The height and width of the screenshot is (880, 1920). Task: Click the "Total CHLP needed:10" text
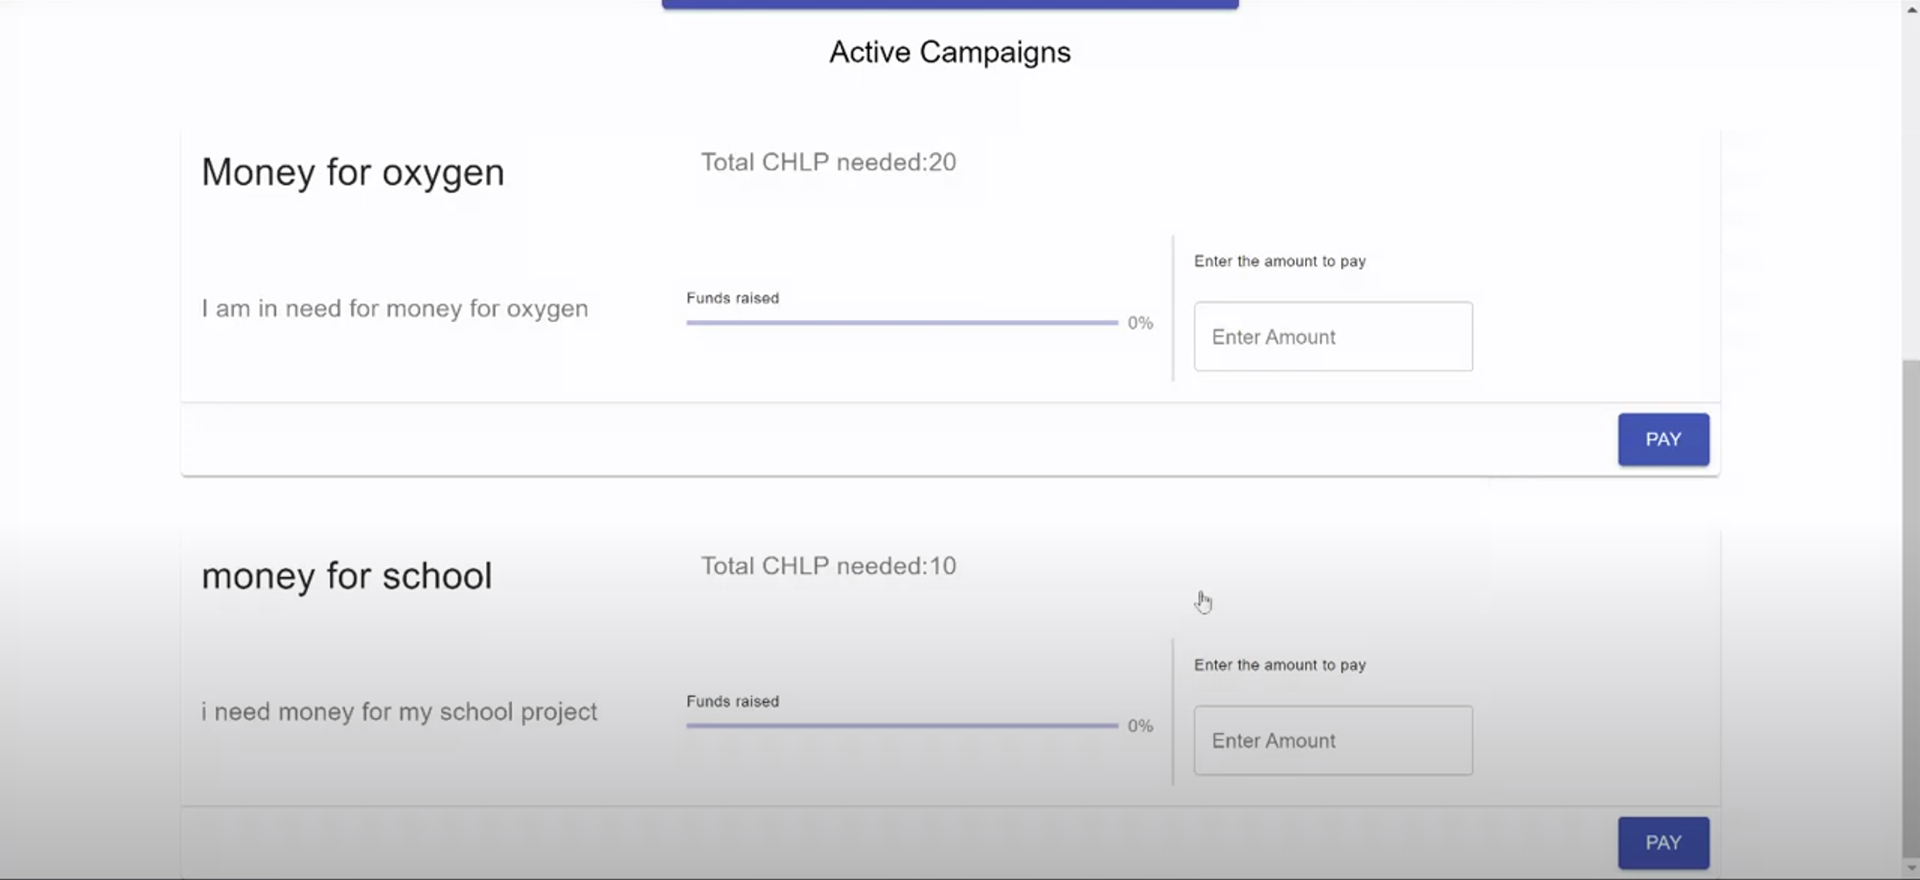(x=828, y=566)
